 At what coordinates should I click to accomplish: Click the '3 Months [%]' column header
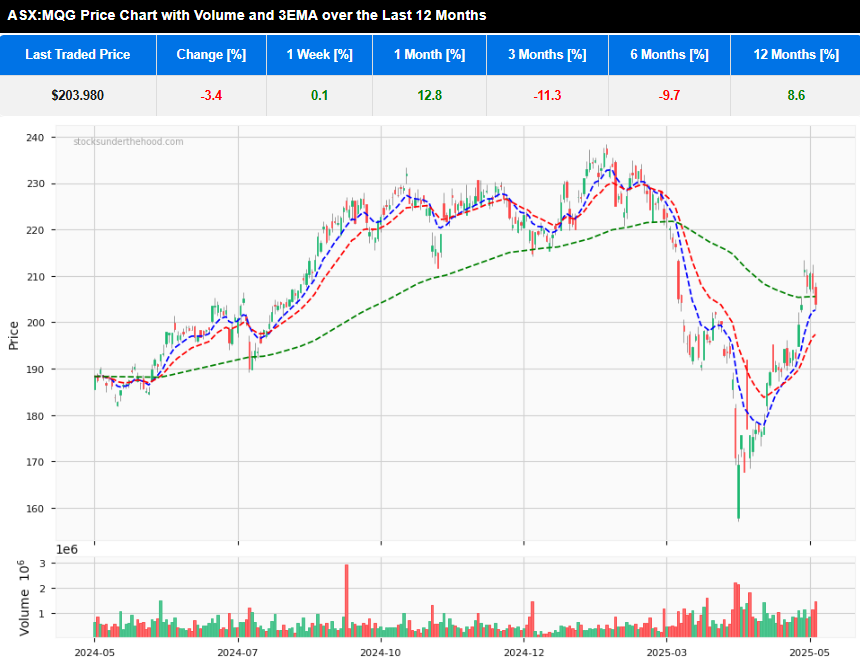pos(547,54)
